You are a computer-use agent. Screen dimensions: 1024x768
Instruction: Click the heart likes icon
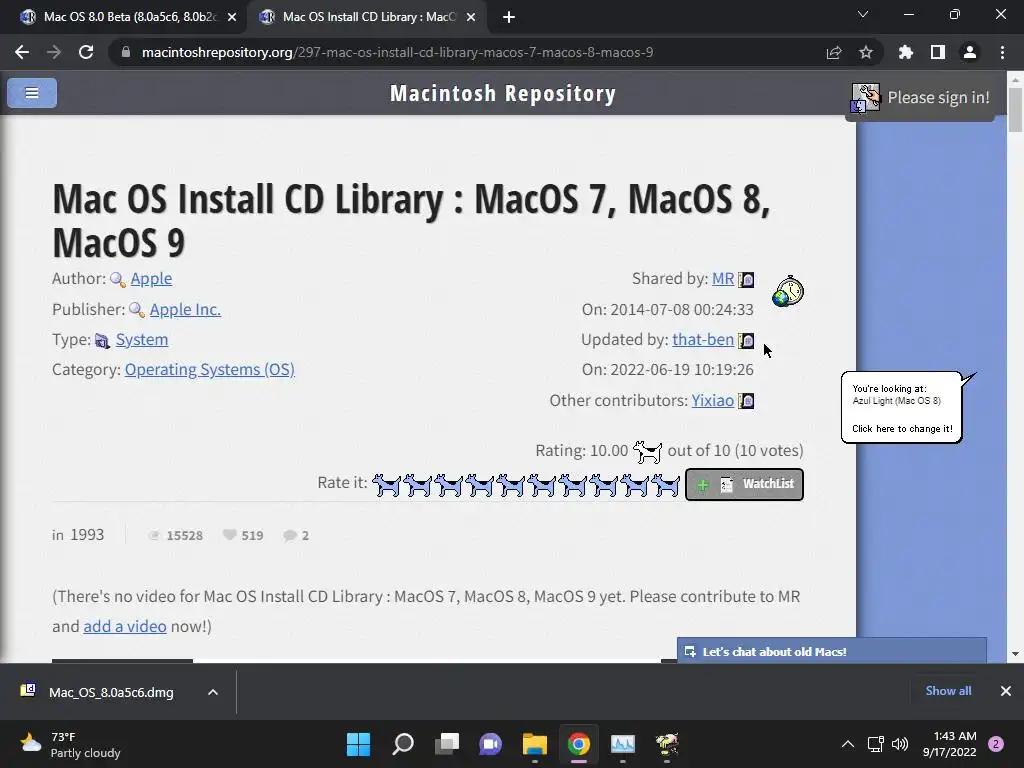click(x=229, y=535)
